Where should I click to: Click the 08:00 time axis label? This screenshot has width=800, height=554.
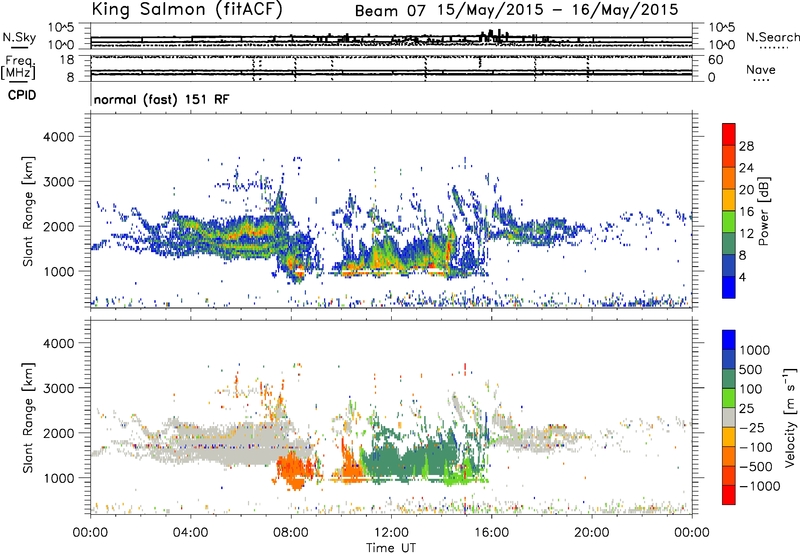[x=291, y=533]
